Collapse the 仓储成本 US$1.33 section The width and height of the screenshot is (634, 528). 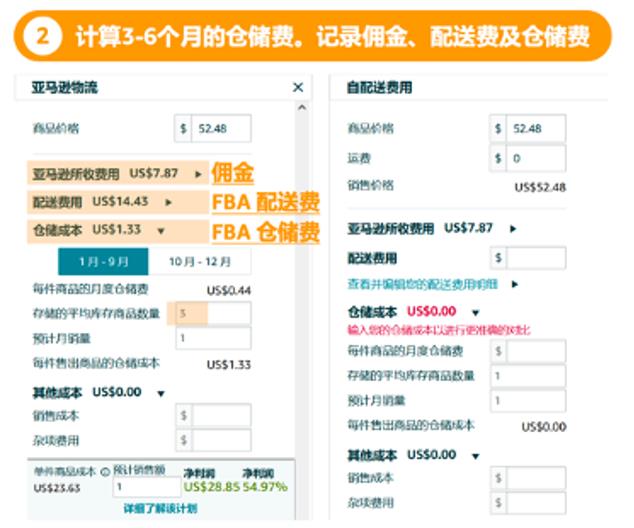click(164, 230)
